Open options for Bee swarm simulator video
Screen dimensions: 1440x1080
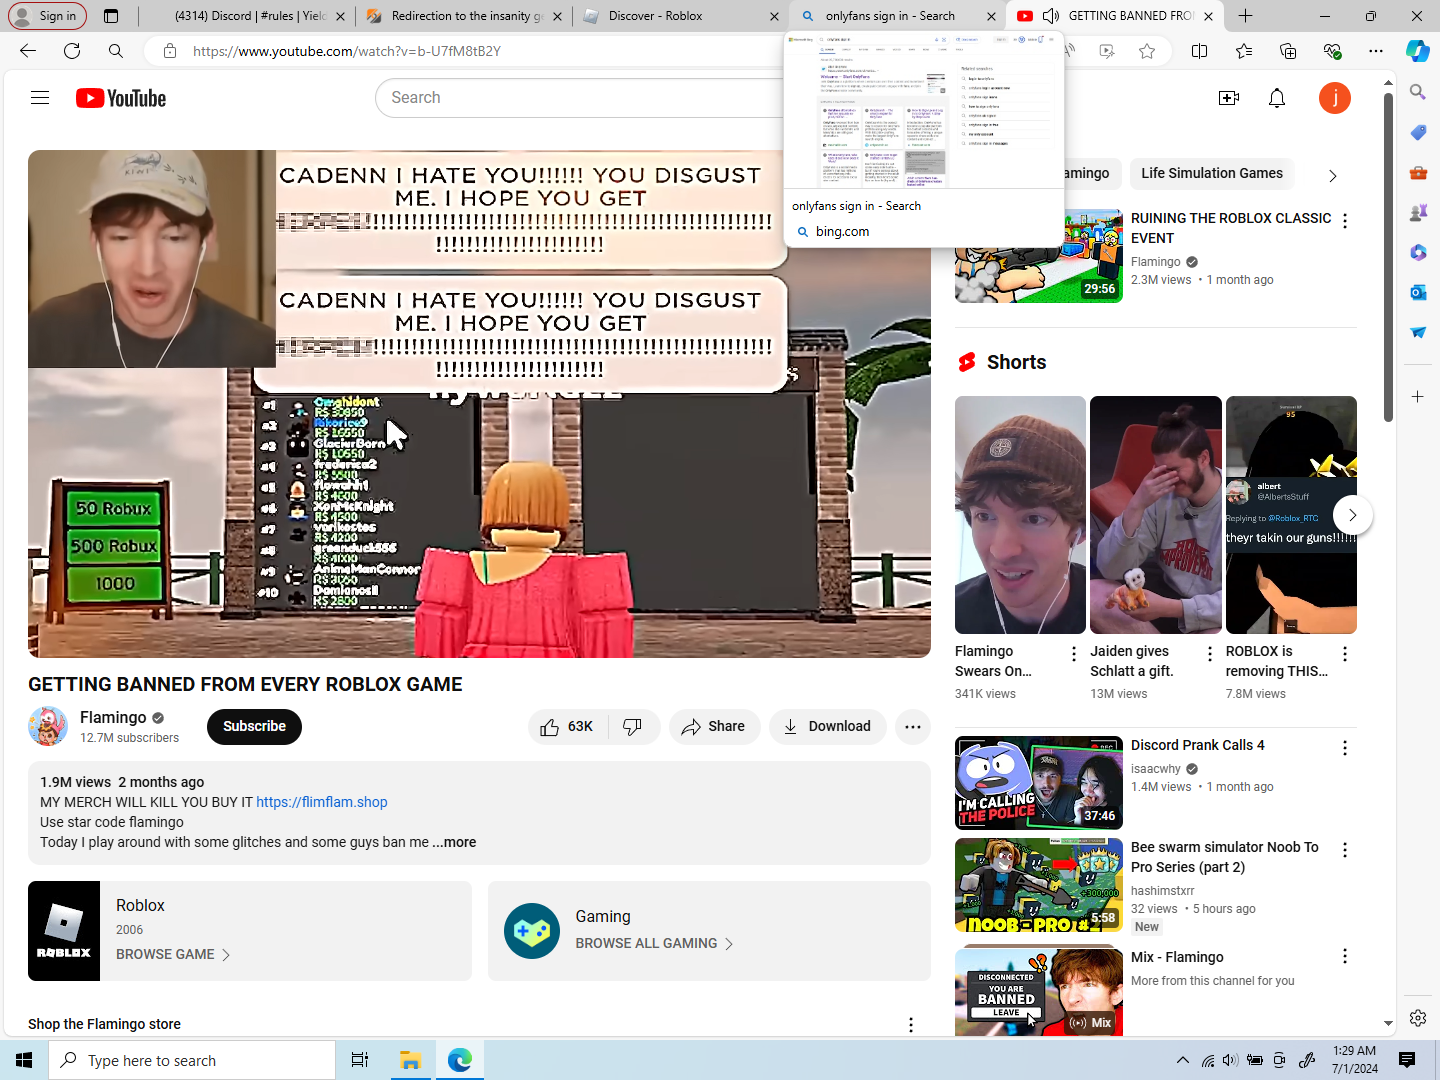pyautogui.click(x=1345, y=850)
